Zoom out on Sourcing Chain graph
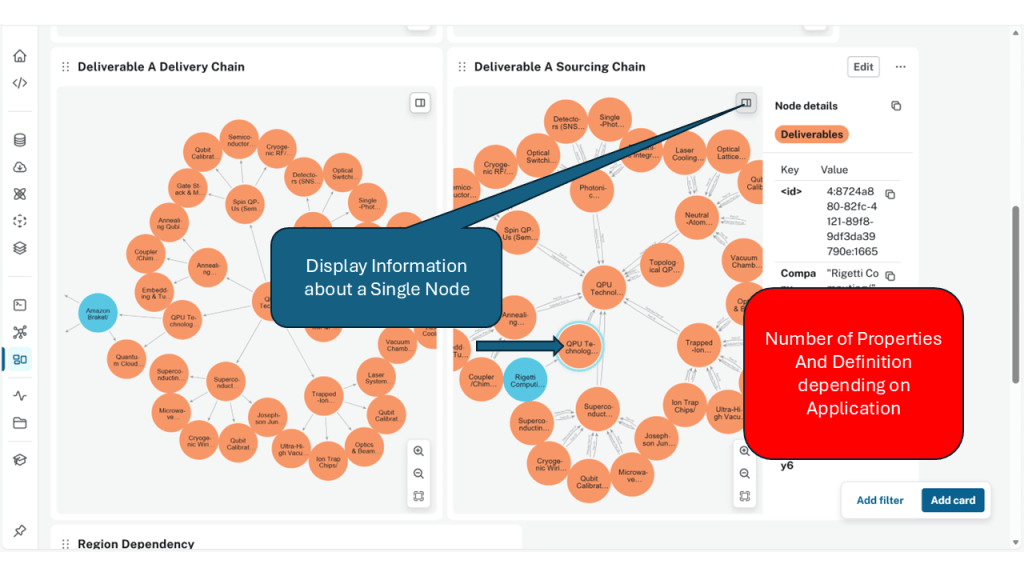Viewport: 1024px width, 576px height. click(744, 474)
